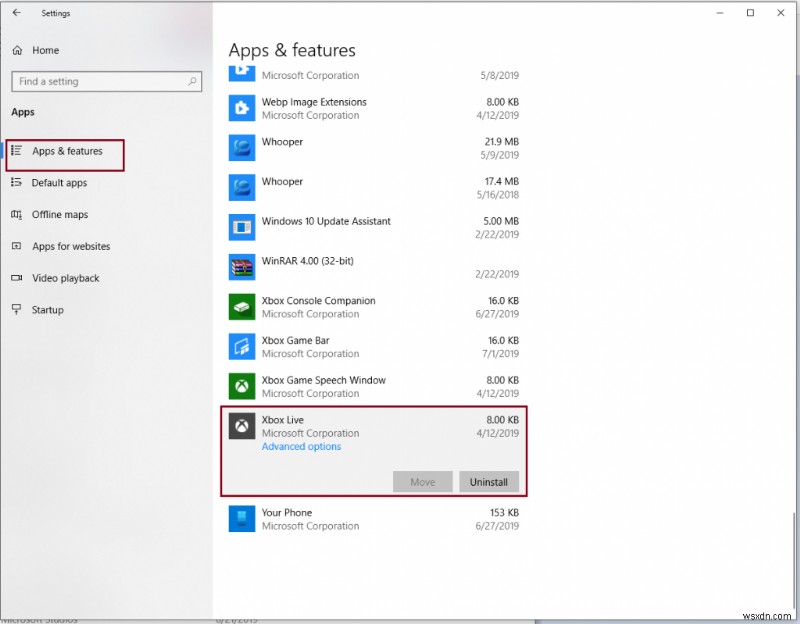This screenshot has width=800, height=624.
Task: Click the Windows 10 Update Assistant icon
Action: pos(242,227)
